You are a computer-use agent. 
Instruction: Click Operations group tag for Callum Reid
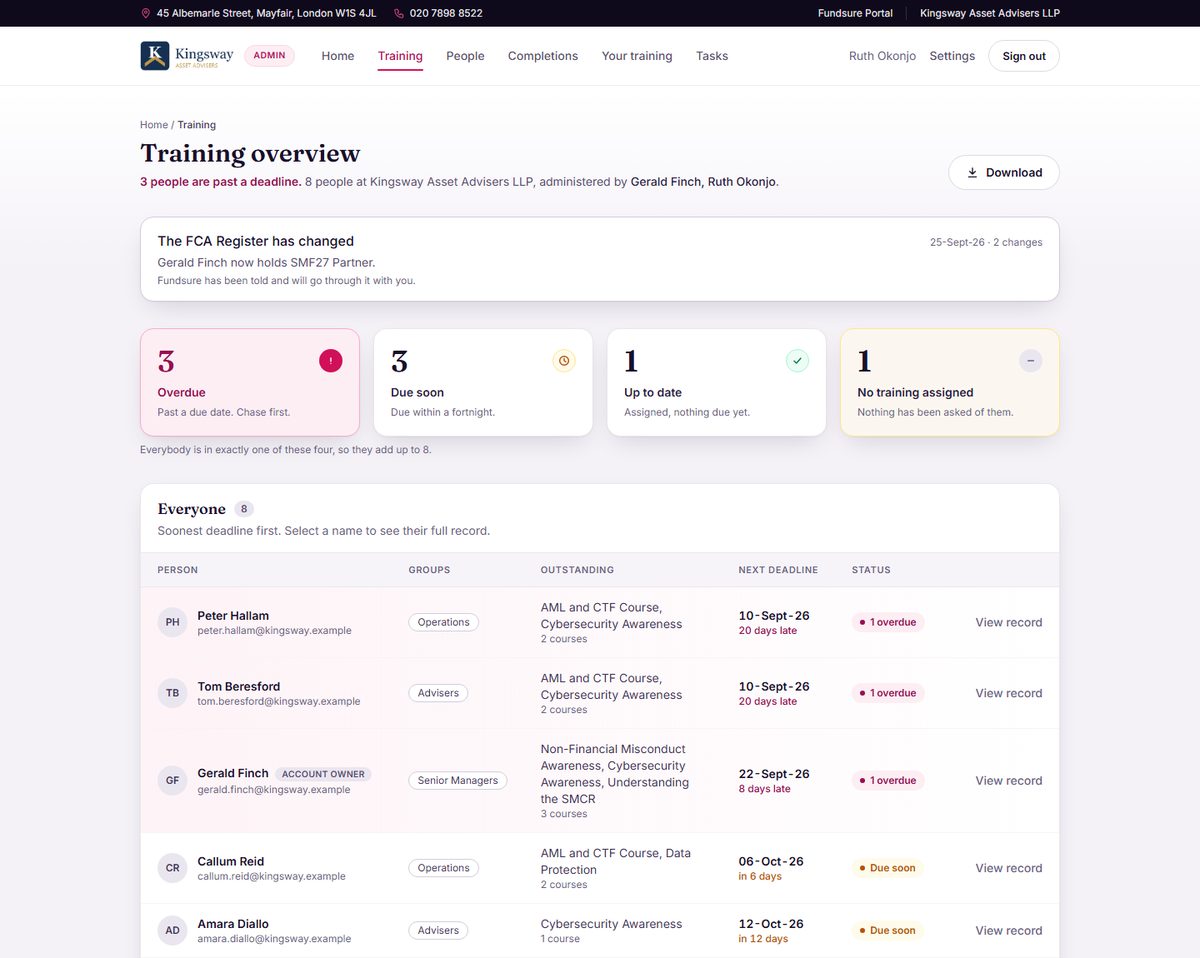pos(443,868)
